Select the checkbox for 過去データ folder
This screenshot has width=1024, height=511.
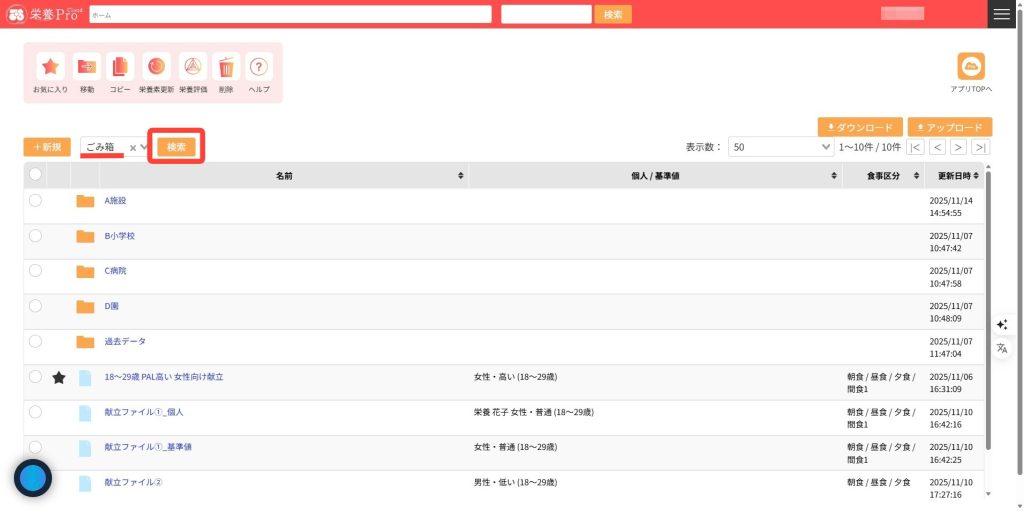coord(35,342)
